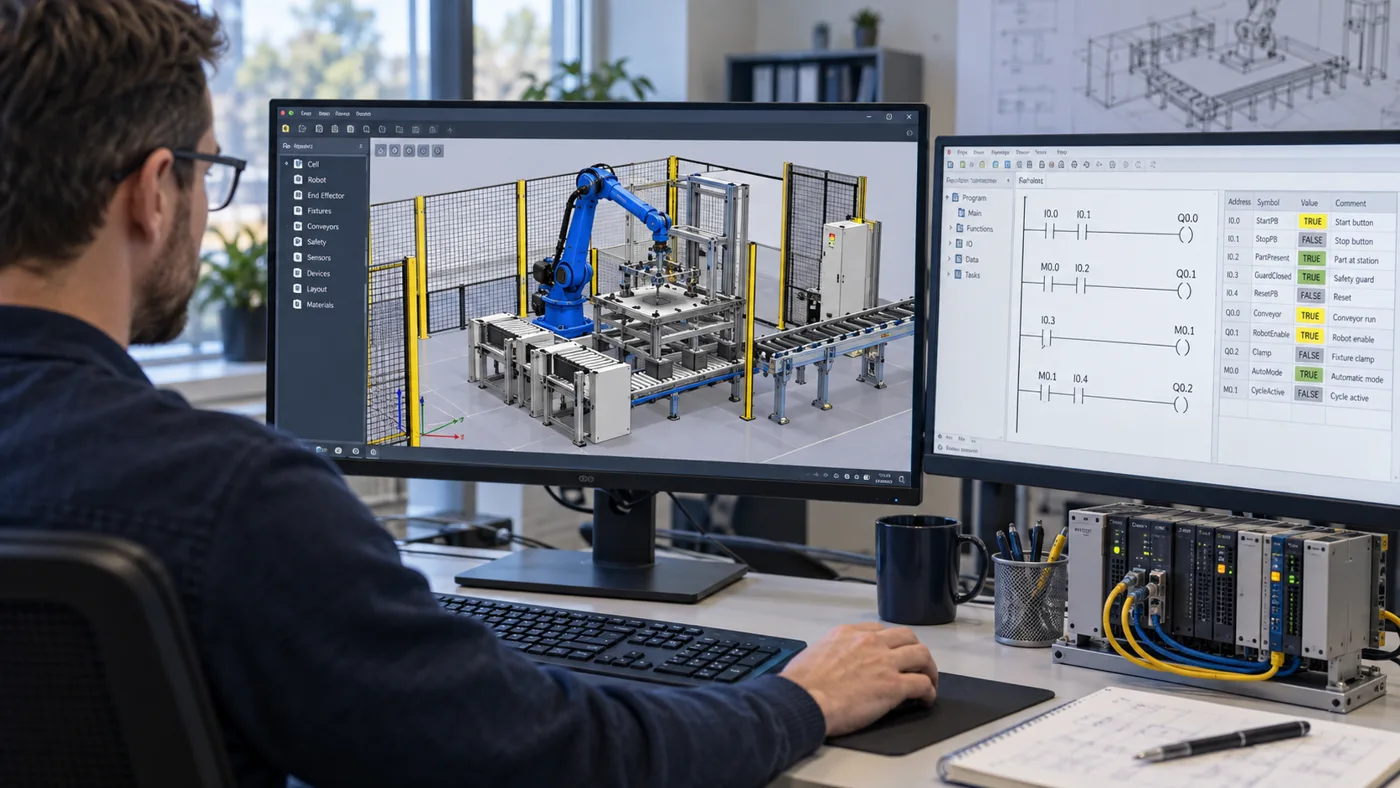
Task: Toggle the TRUE value of RobotEnable
Action: (x=1309, y=335)
